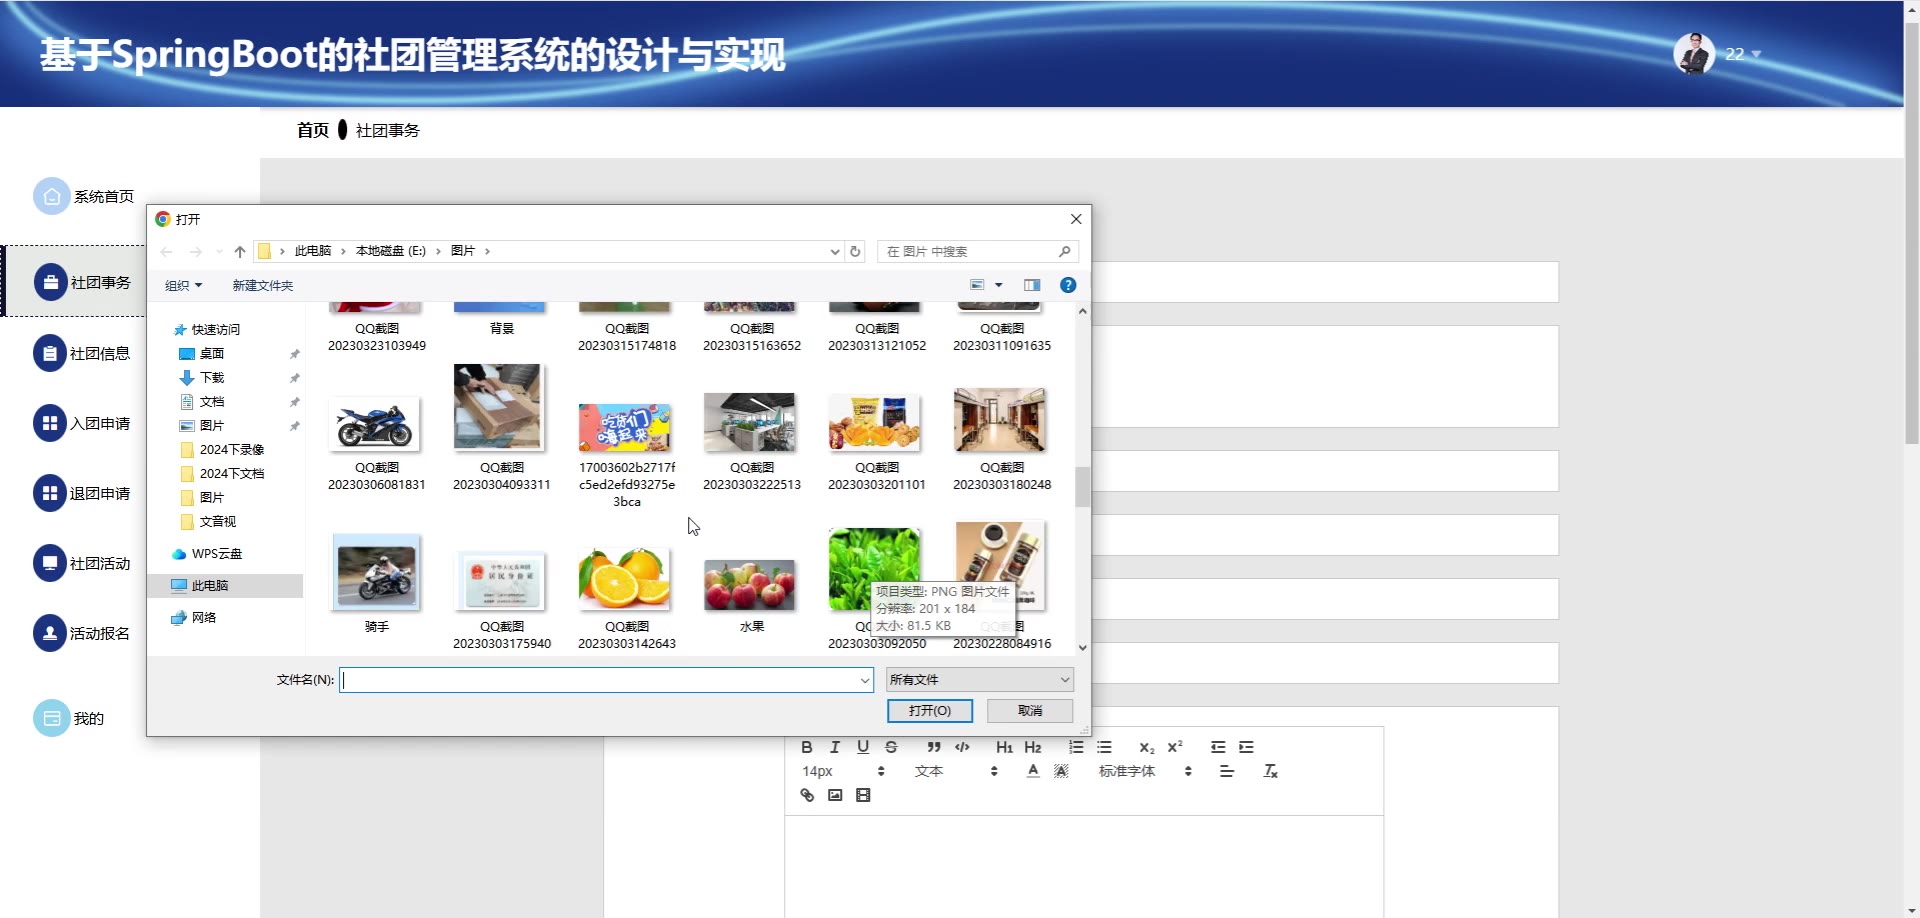This screenshot has height=918, width=1920.
Task: Toggle underline formatting in the editor
Action: pyautogui.click(x=863, y=747)
